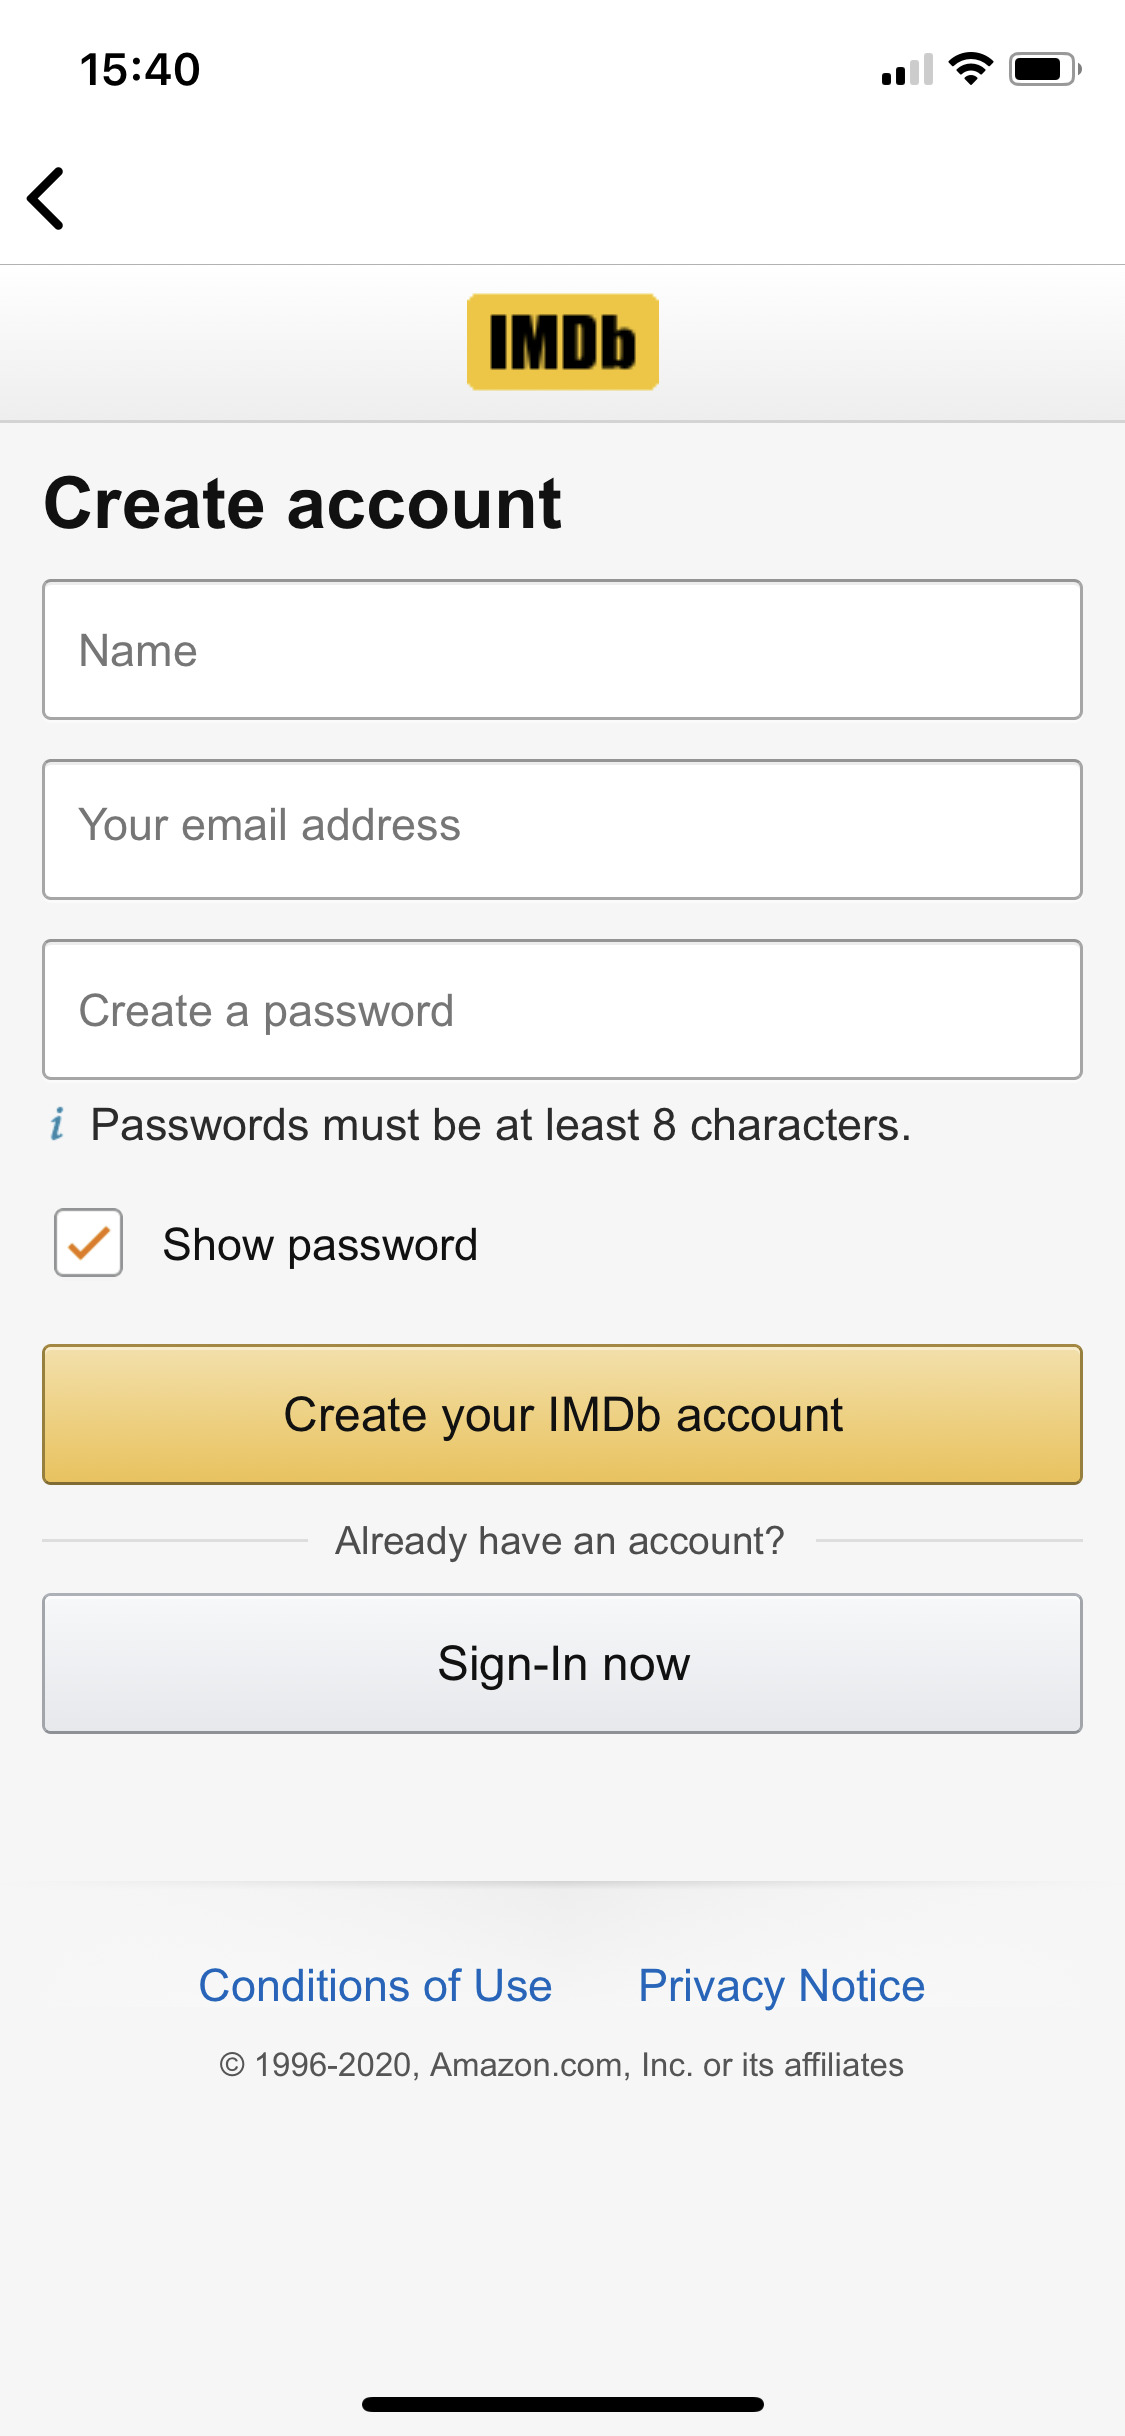Tap the home indicator bar at the bottom
Viewport: 1125px width, 2436px height.
(x=562, y=2405)
